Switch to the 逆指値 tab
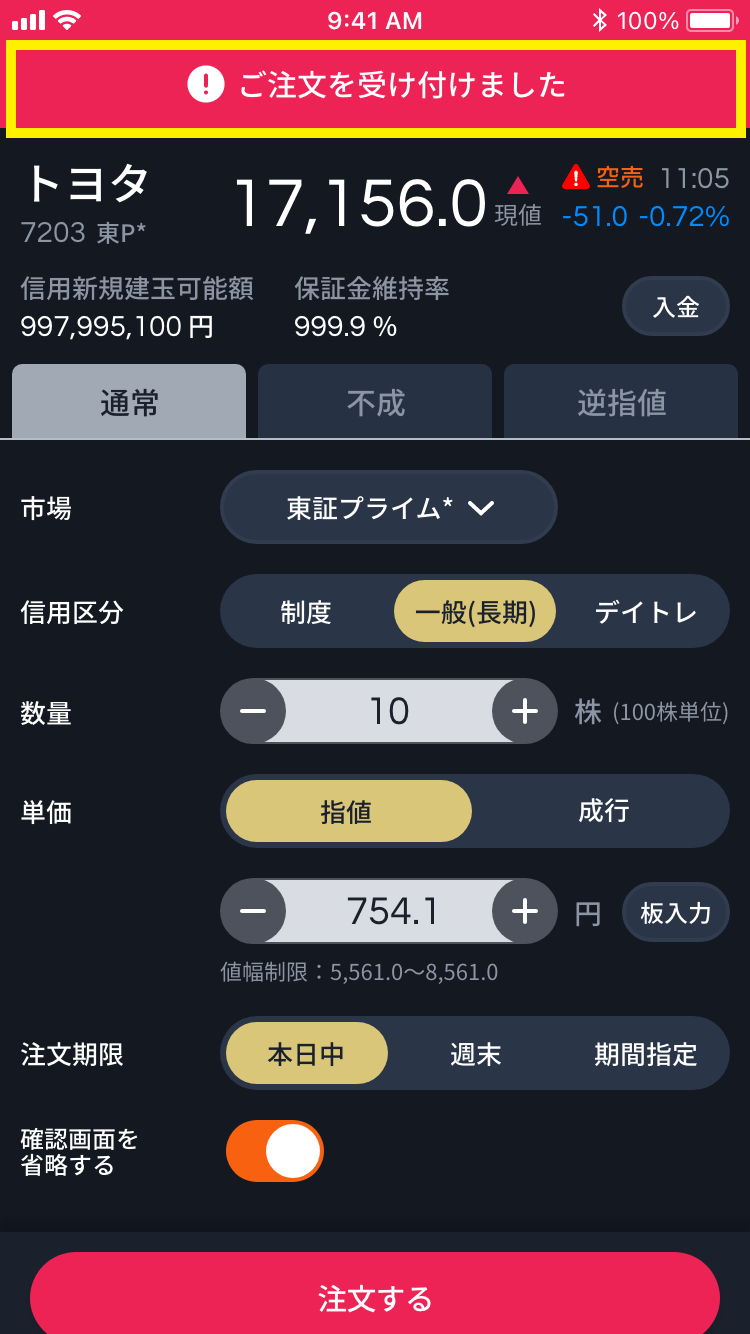Viewport: 750px width, 1334px height. tap(621, 402)
